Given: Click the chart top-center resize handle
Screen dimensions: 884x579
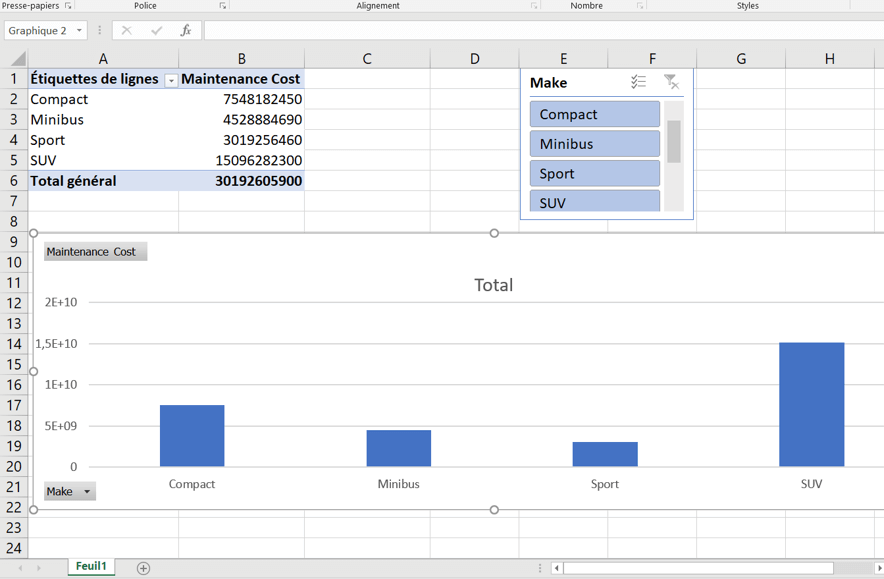Looking at the screenshot, I should pyautogui.click(x=494, y=233).
